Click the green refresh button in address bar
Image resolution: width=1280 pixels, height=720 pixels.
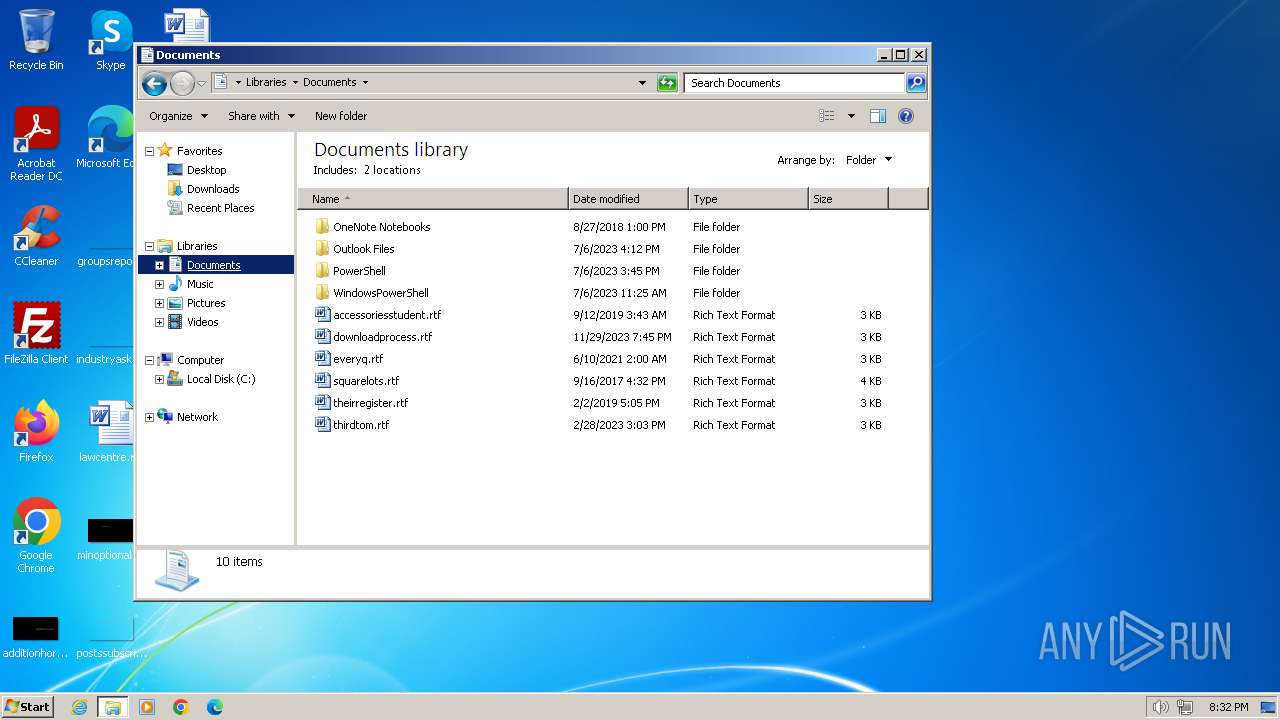[667, 83]
